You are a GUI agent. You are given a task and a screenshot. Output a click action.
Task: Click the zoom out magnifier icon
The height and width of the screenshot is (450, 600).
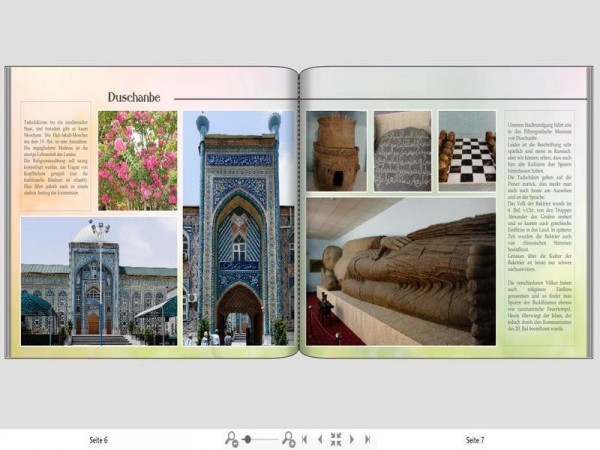point(232,439)
